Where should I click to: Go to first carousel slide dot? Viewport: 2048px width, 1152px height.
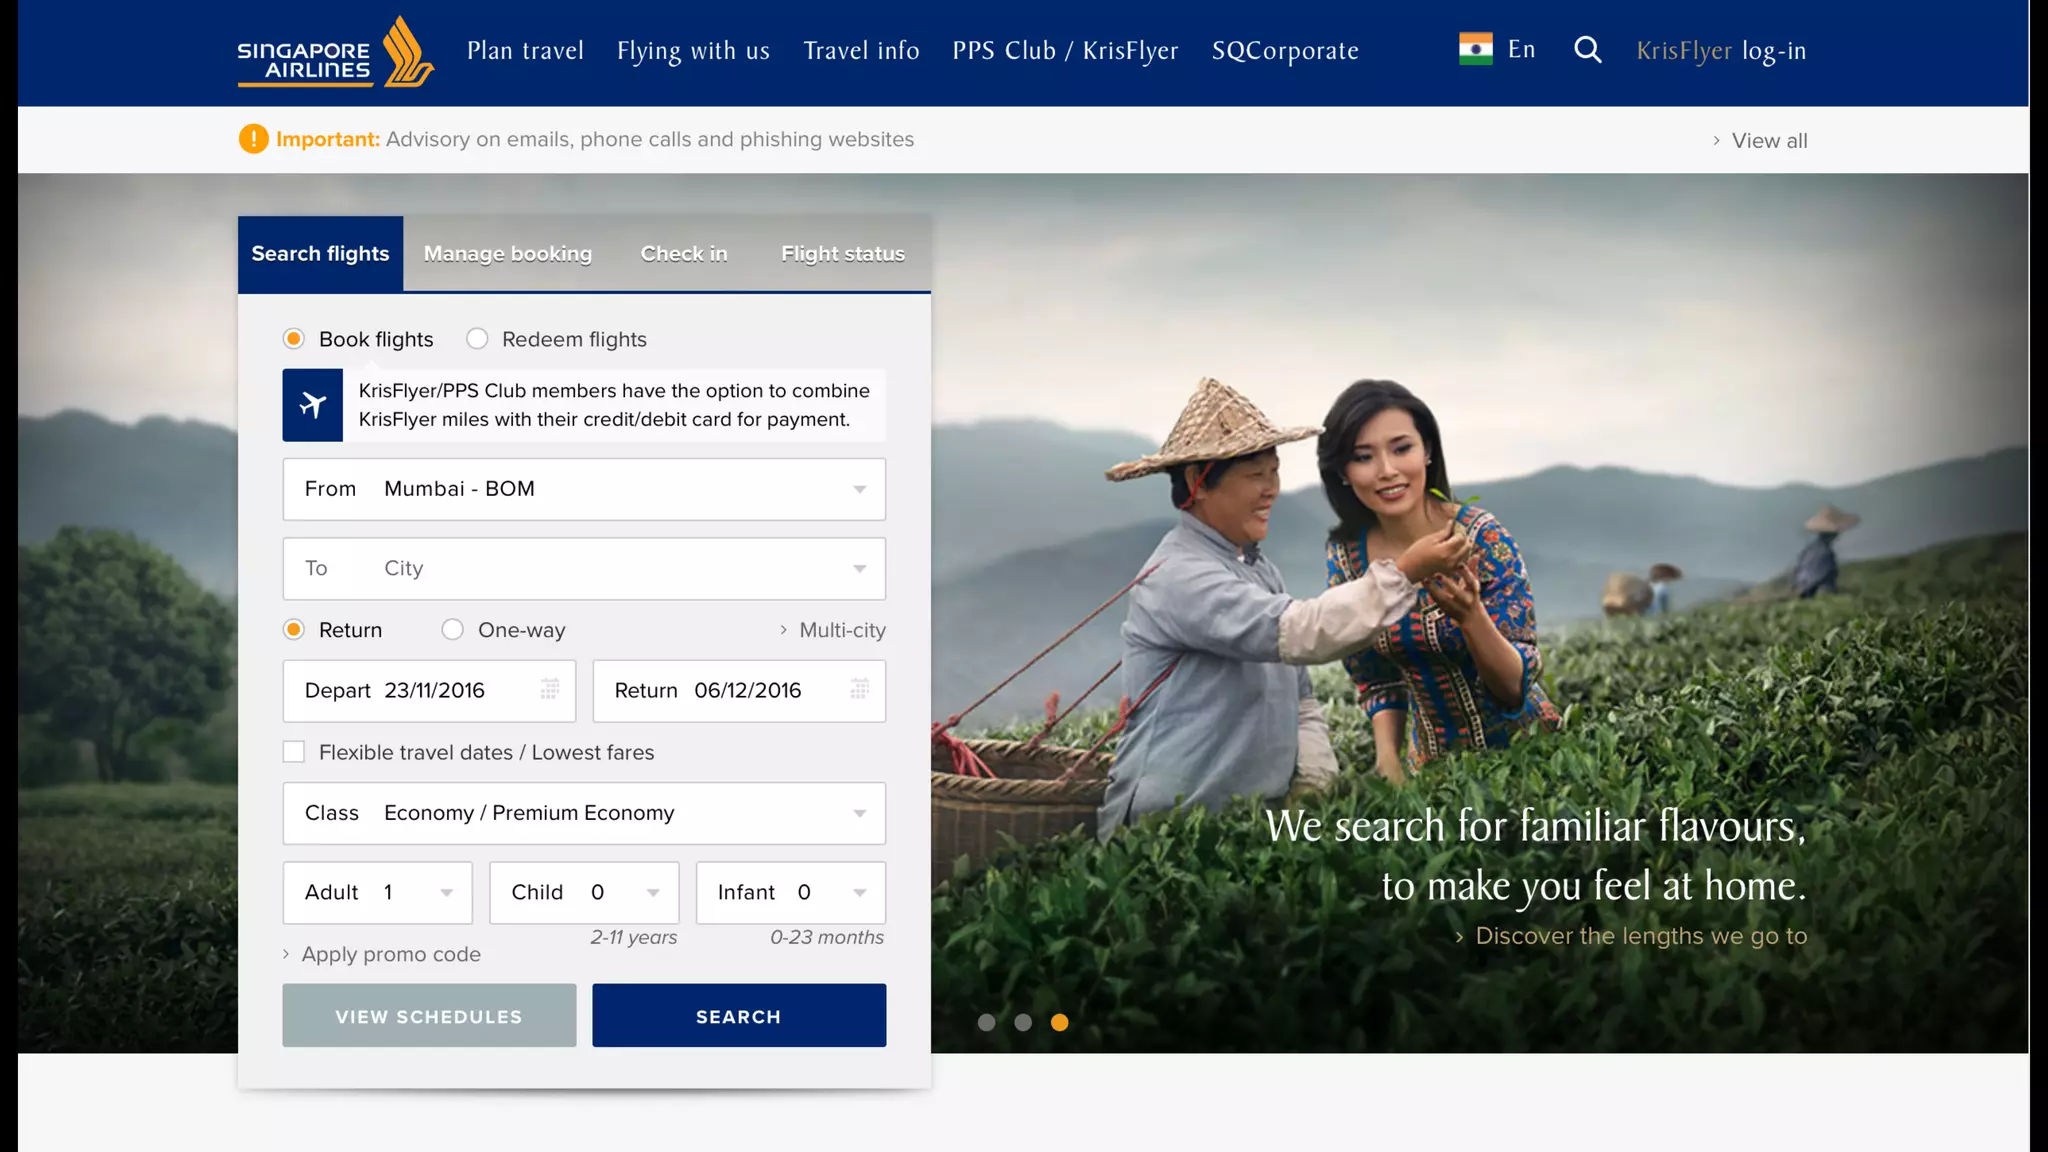[x=986, y=1022]
